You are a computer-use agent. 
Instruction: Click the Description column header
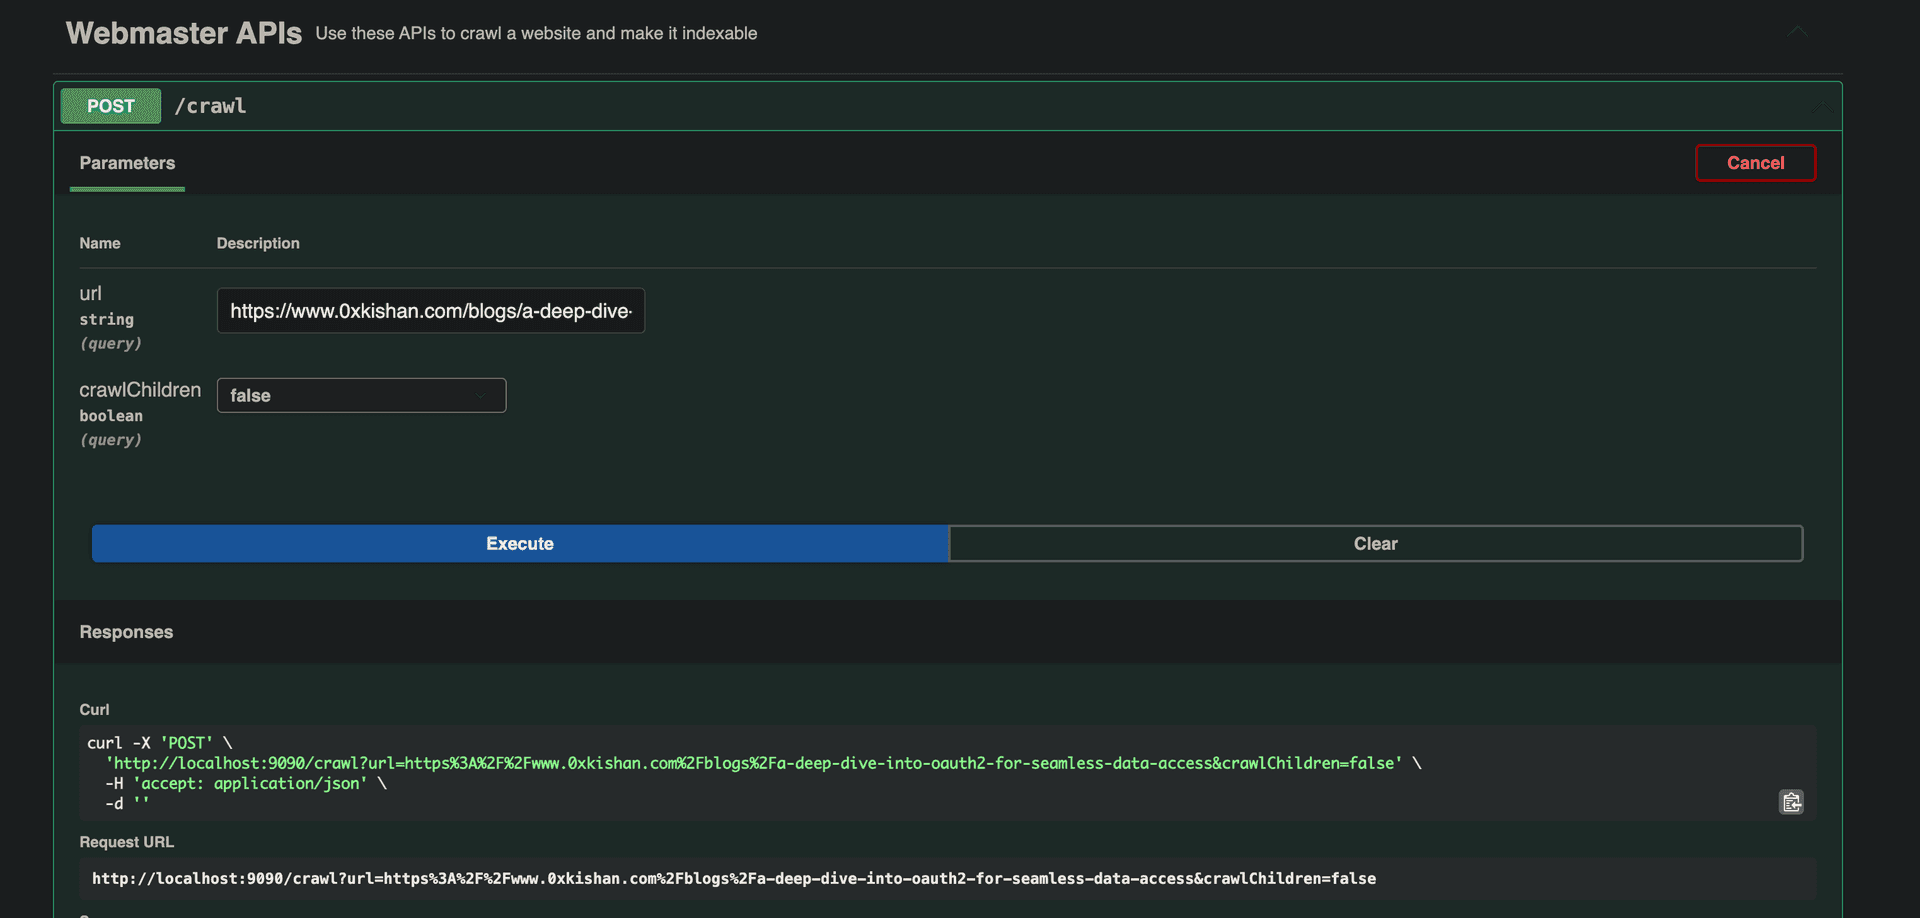pyautogui.click(x=258, y=242)
